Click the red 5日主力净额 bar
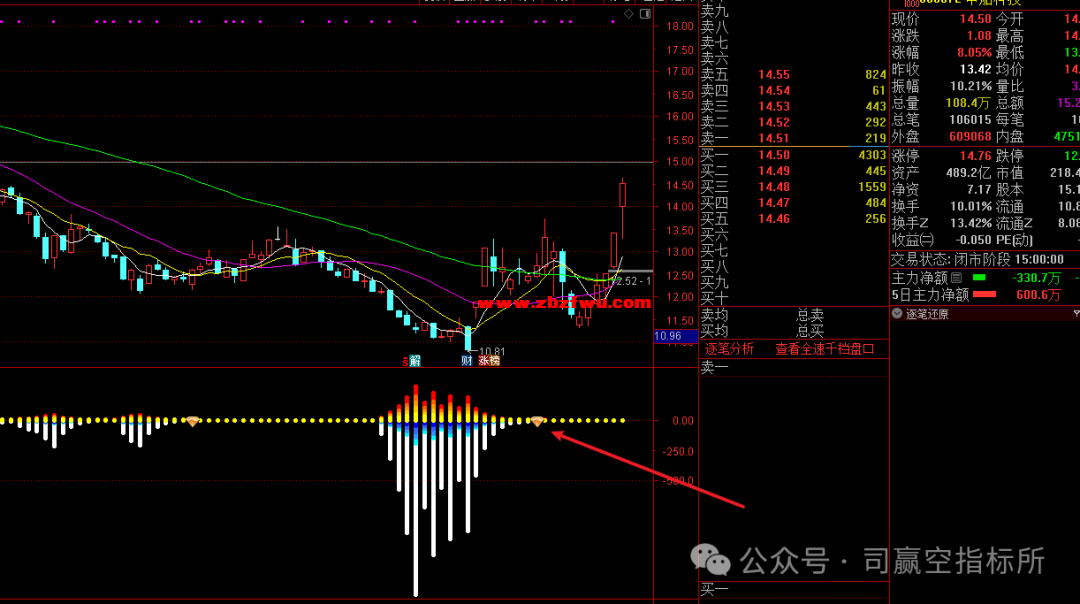 (x=984, y=294)
